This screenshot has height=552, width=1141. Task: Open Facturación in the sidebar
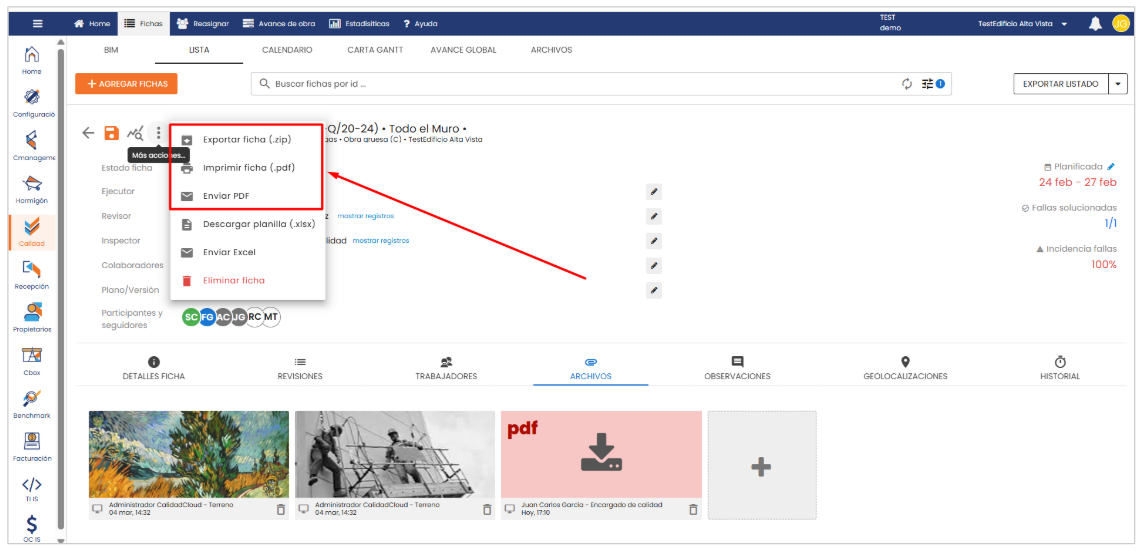32,445
